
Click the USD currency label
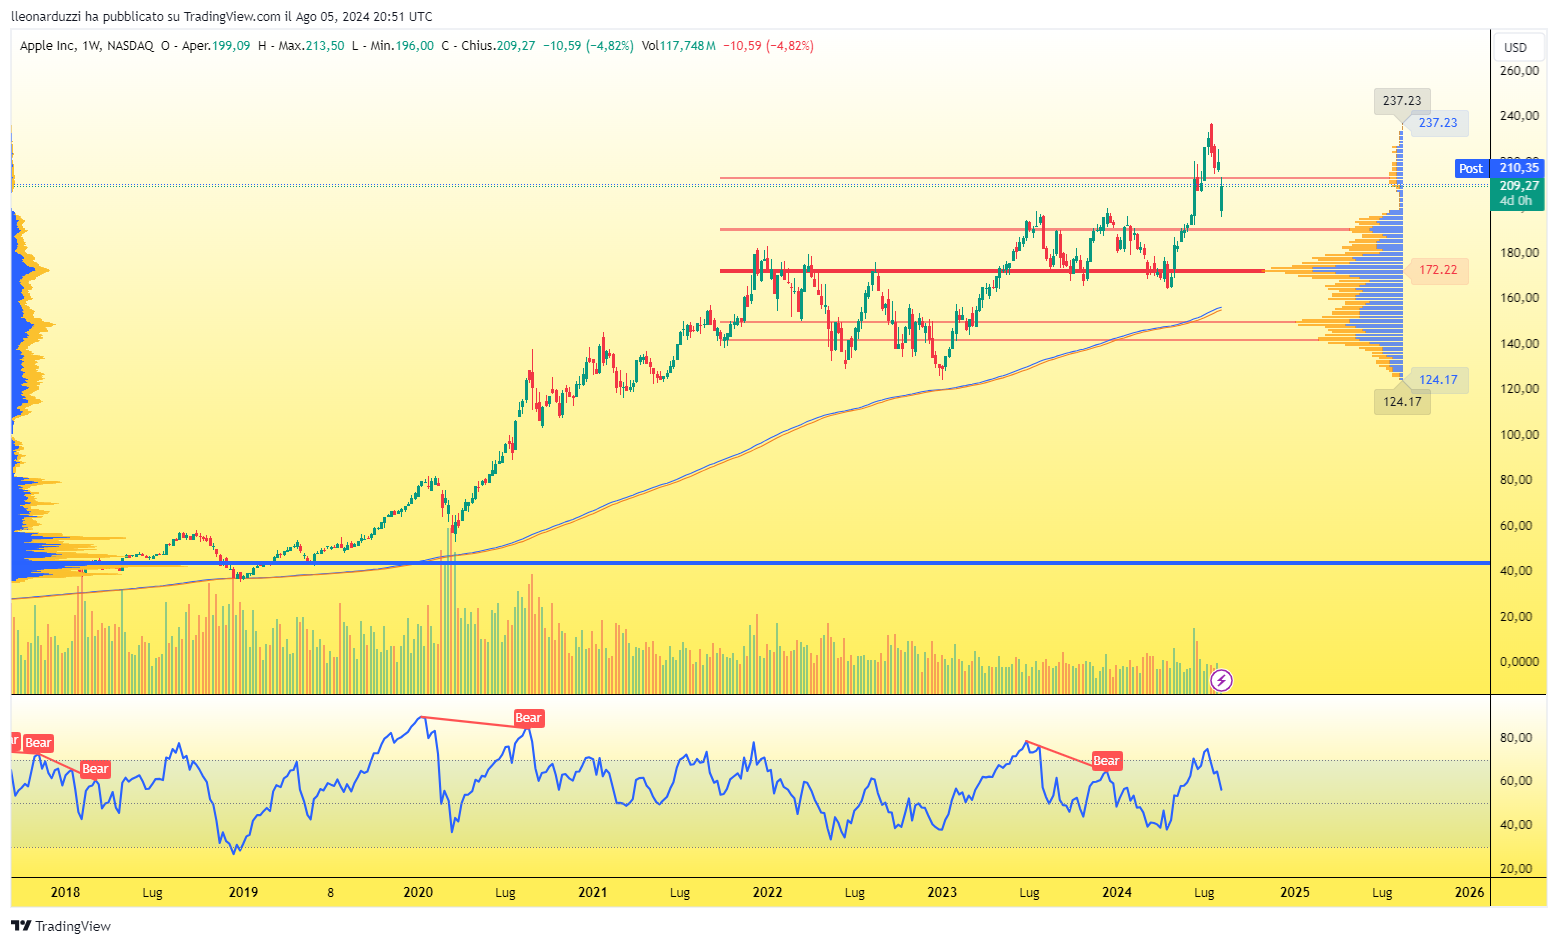point(1515,47)
